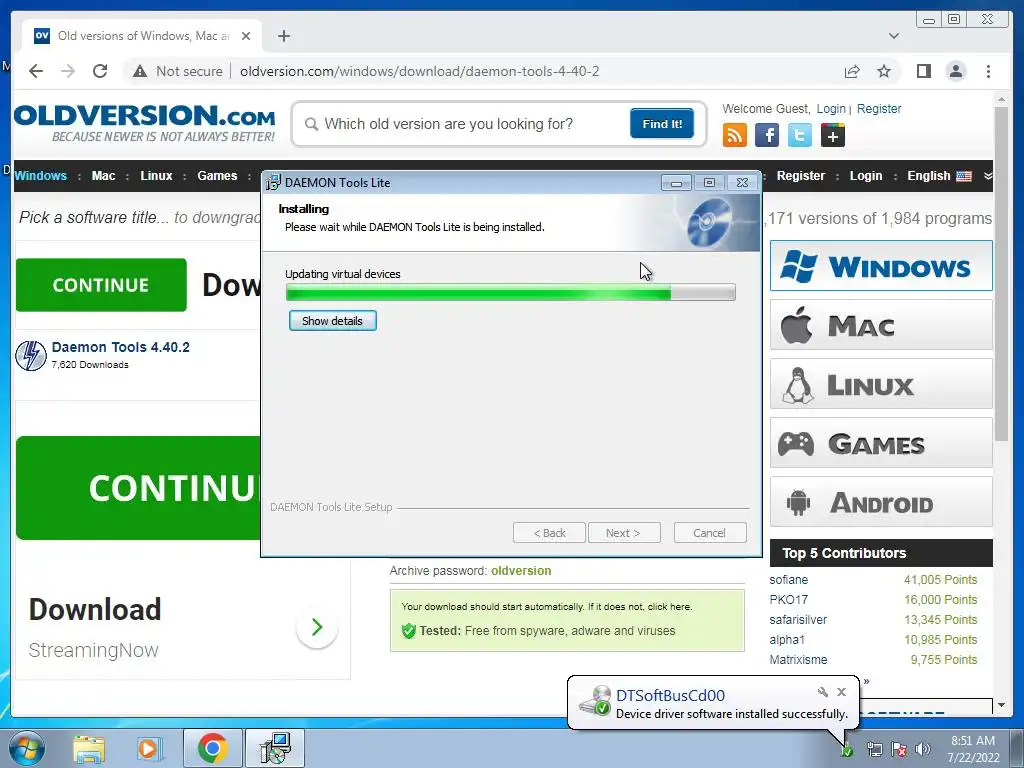Click the installation progress bar
This screenshot has width=1024, height=768.
[511, 293]
